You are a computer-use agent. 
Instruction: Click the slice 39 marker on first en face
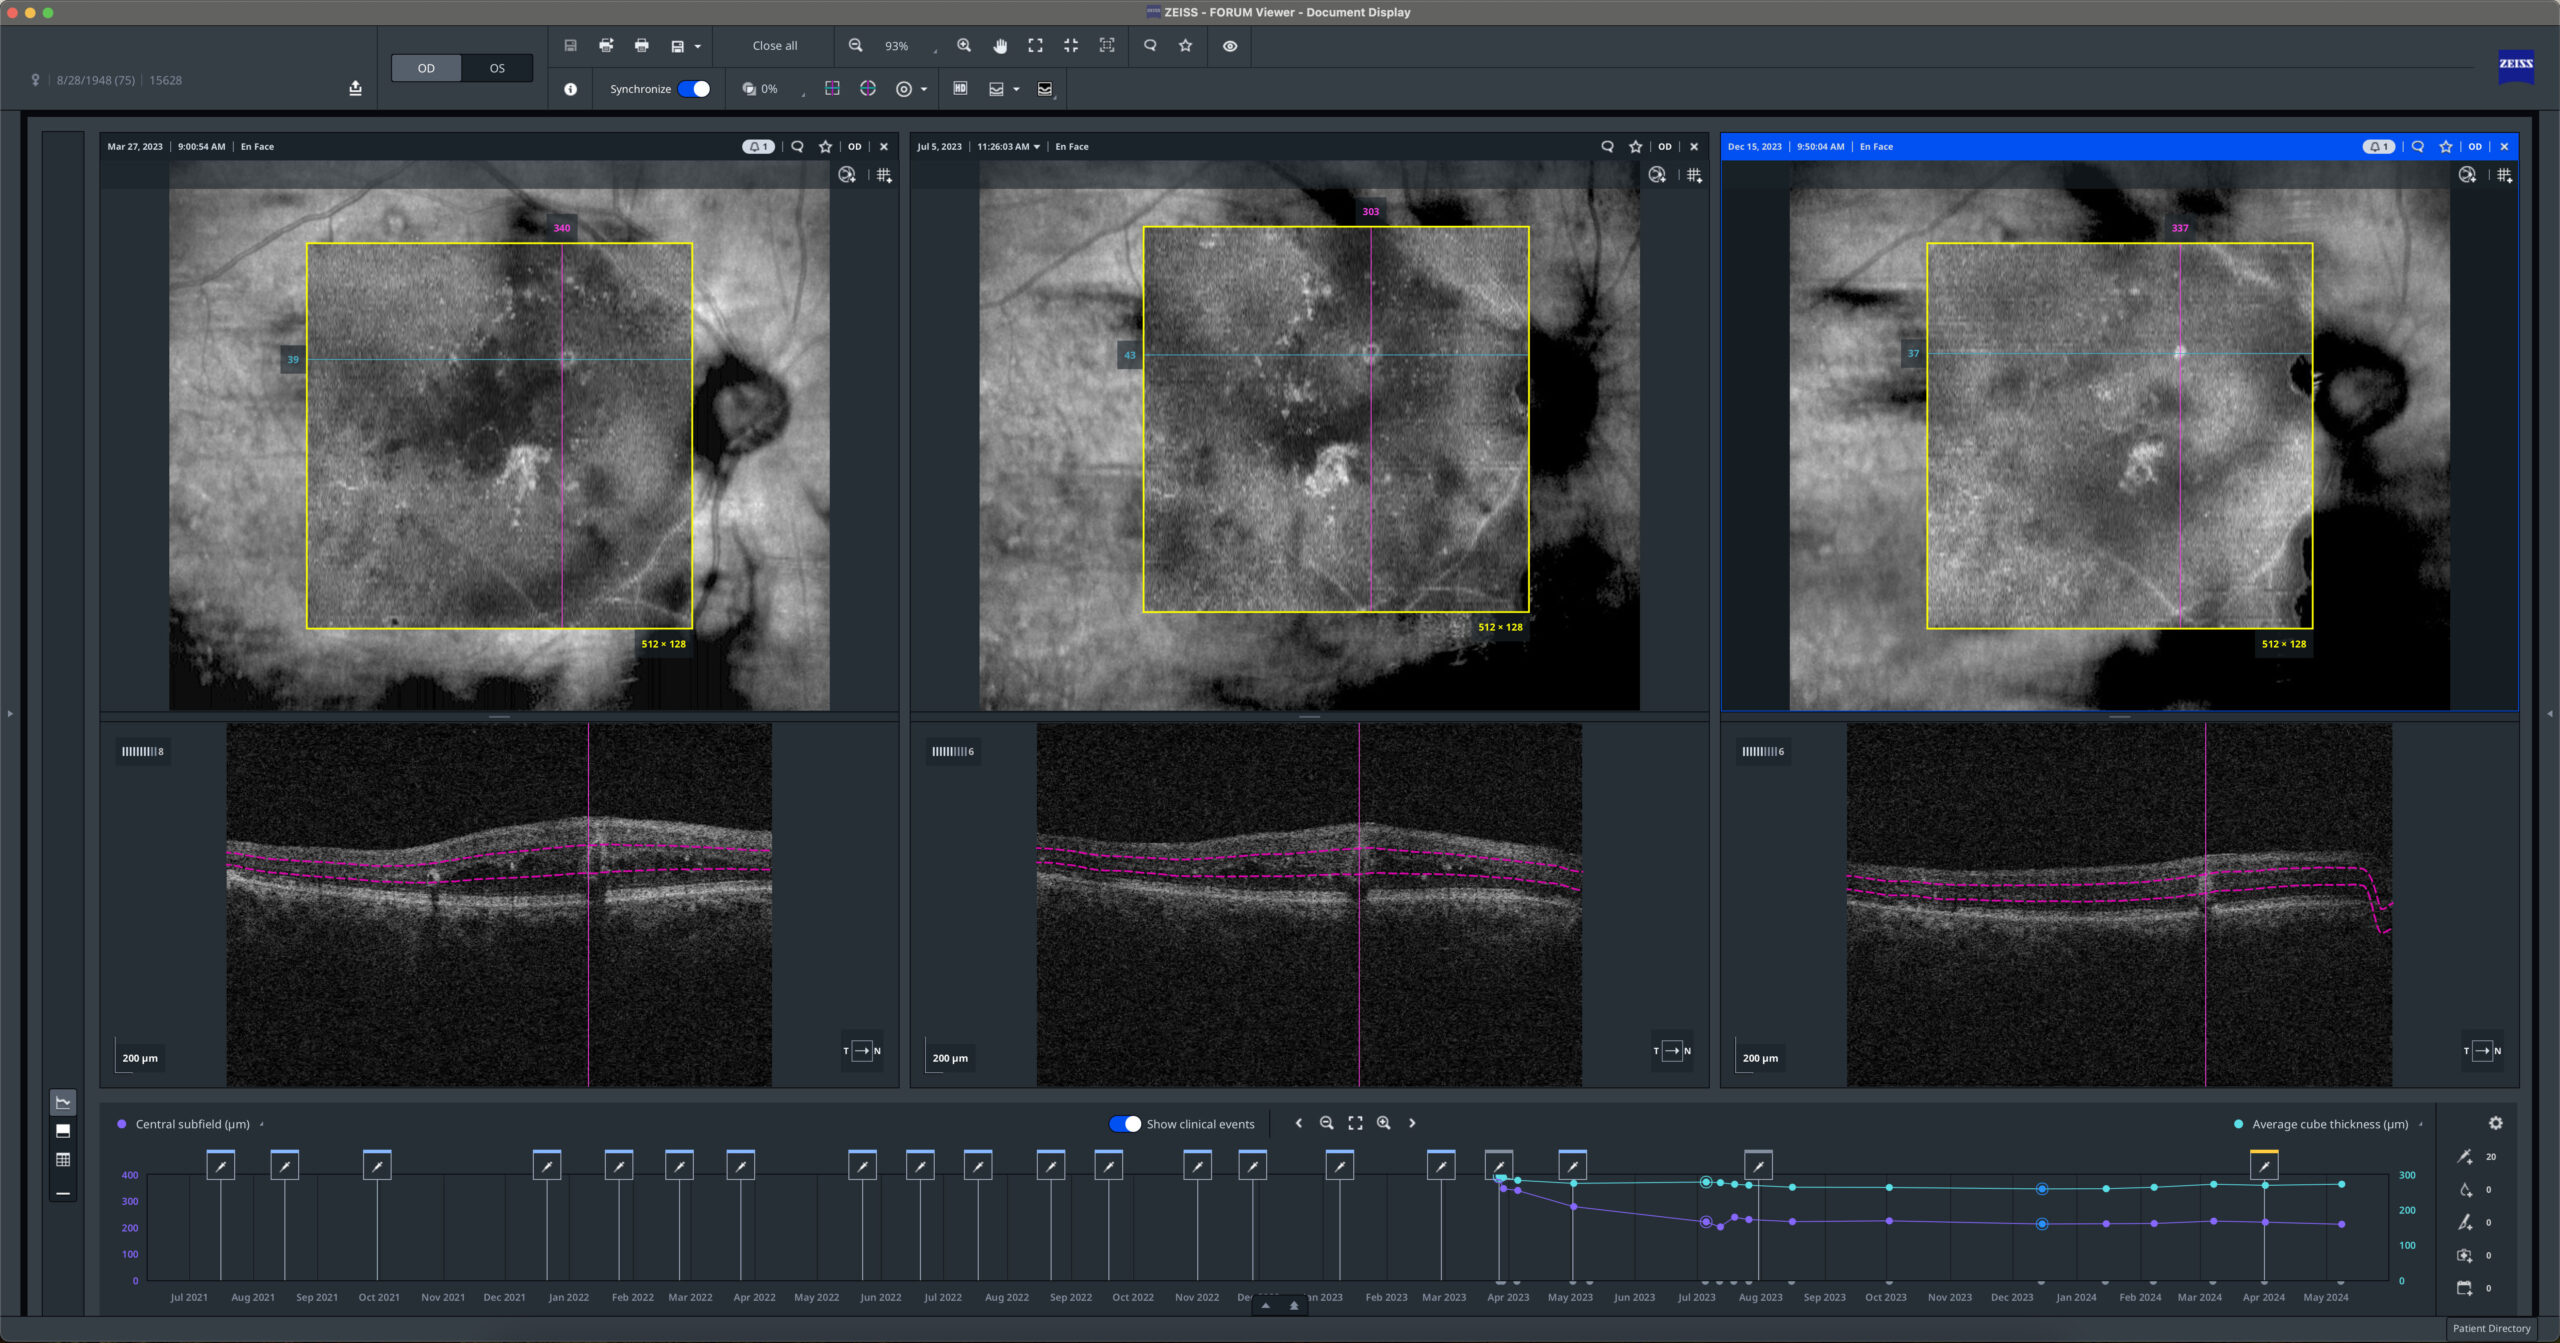293,359
